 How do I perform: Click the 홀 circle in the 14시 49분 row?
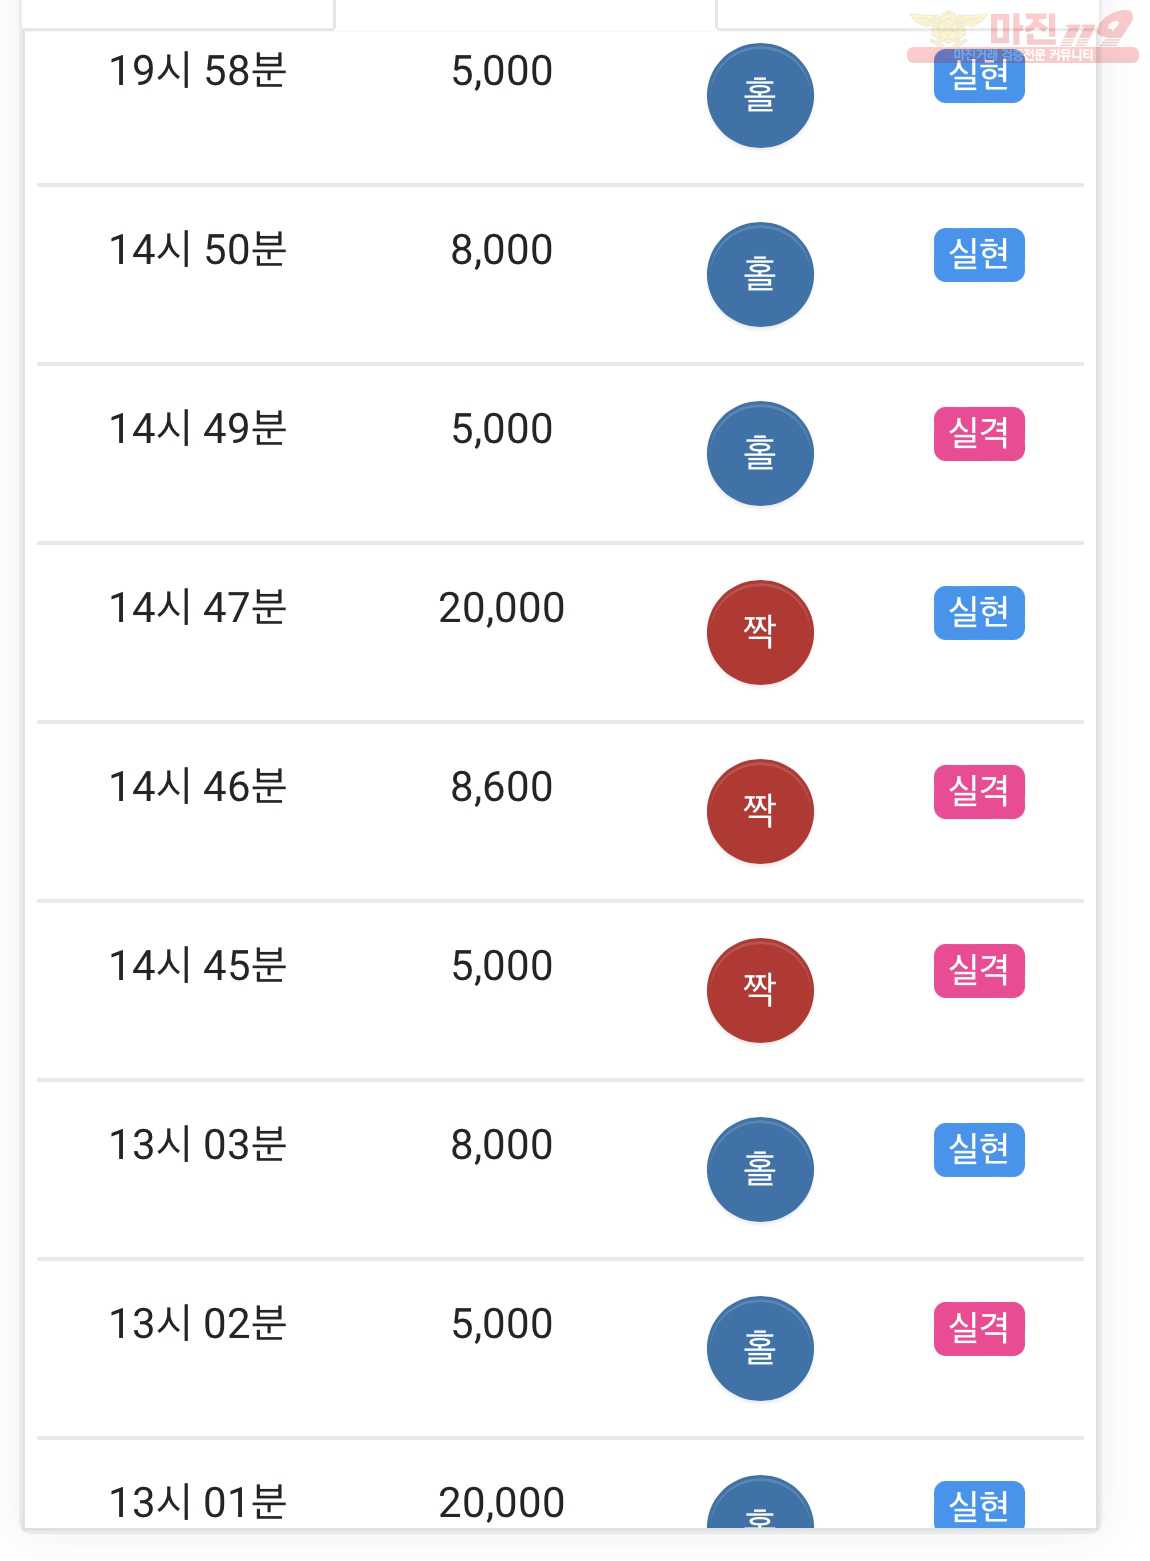pos(760,454)
